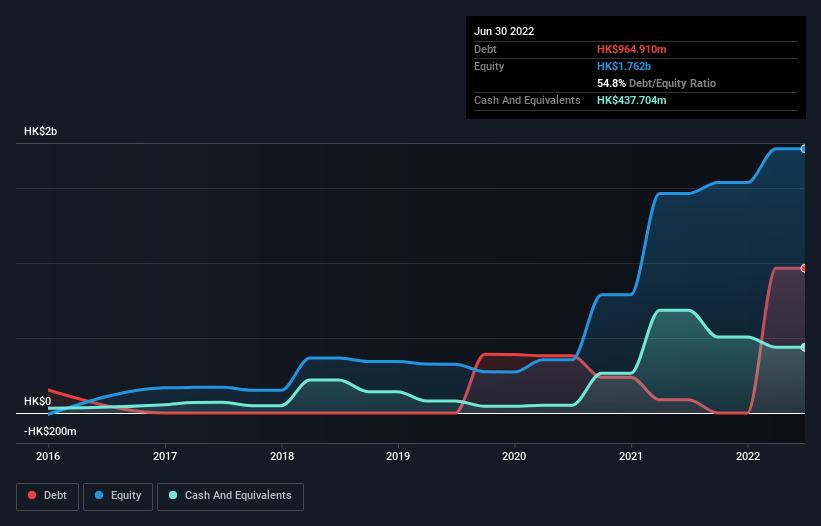821x526 pixels.
Task: Click the HK$0 y-axis label
Action: click(38, 401)
